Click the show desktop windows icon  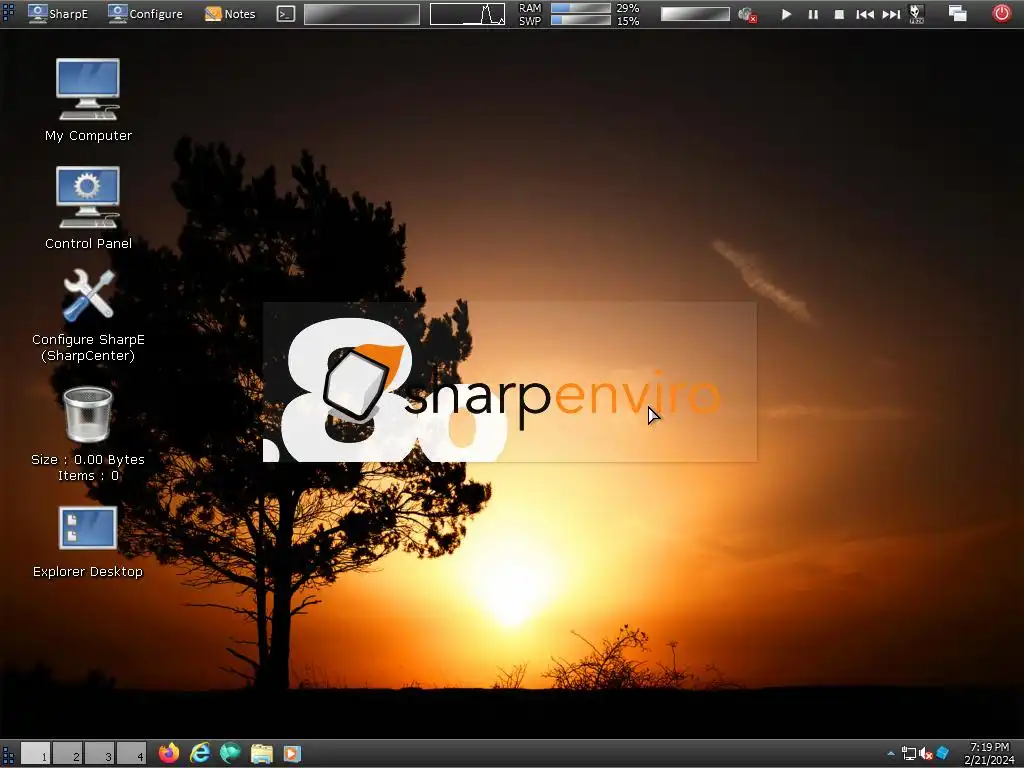pos(957,13)
